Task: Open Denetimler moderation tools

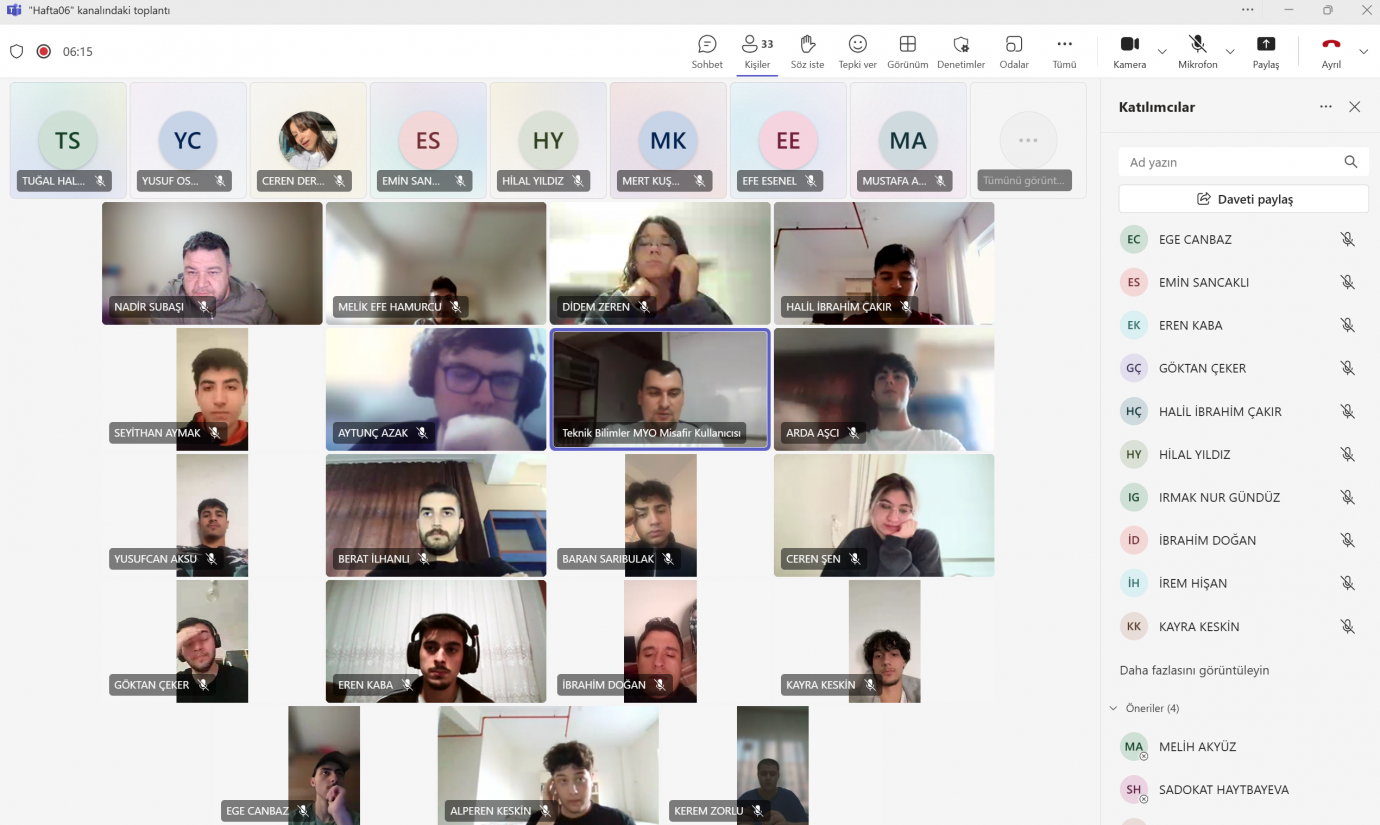Action: point(960,52)
